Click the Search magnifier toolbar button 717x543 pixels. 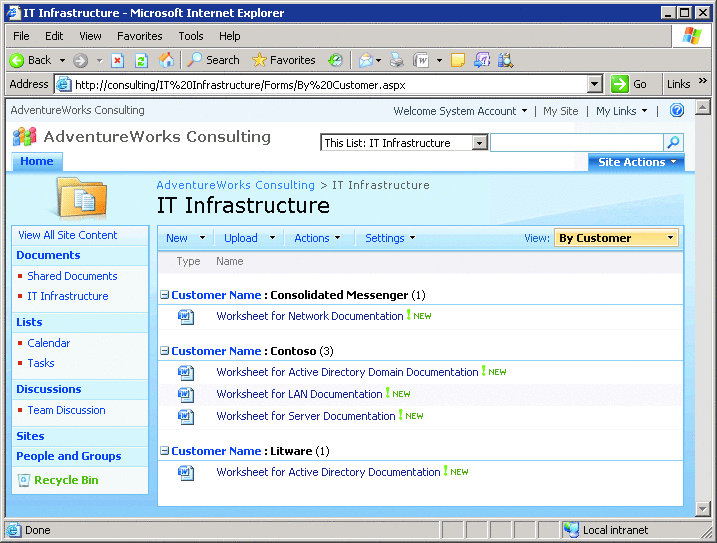click(213, 60)
